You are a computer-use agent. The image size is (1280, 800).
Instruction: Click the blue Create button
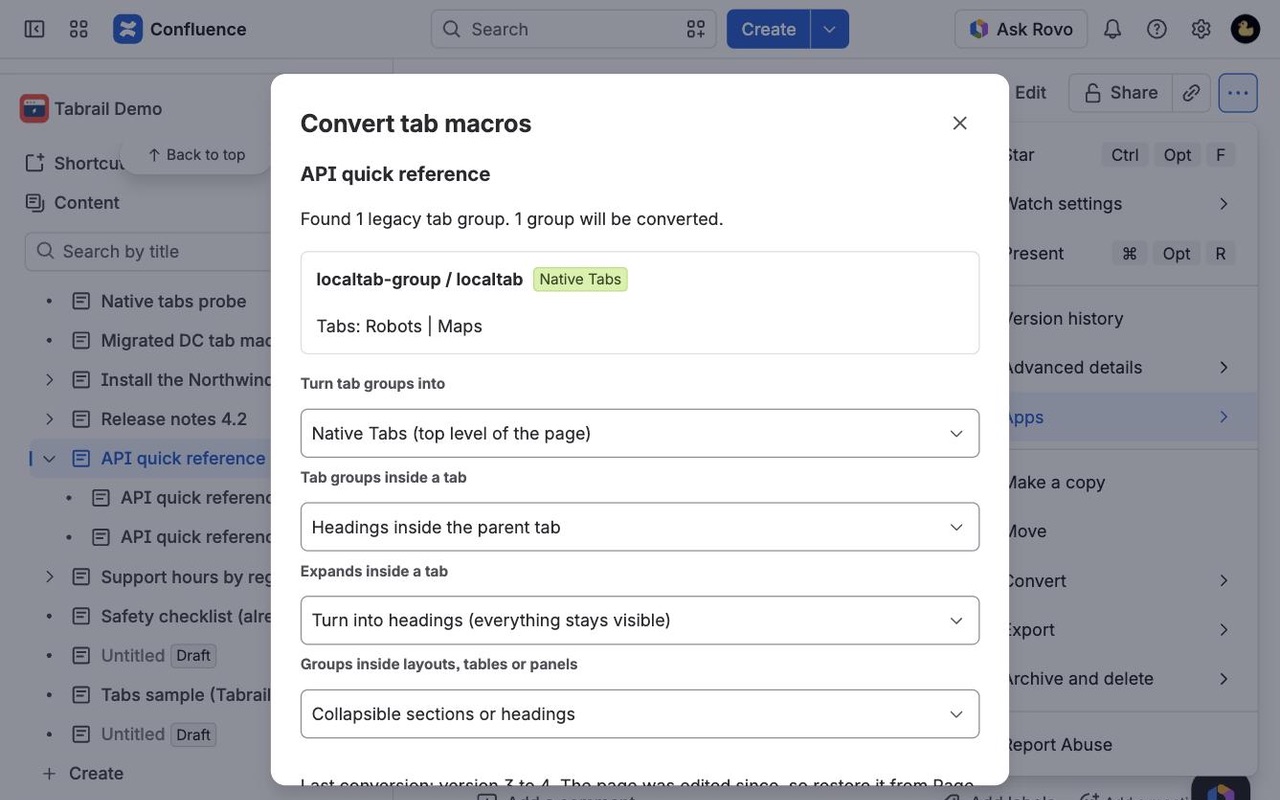[768, 29]
